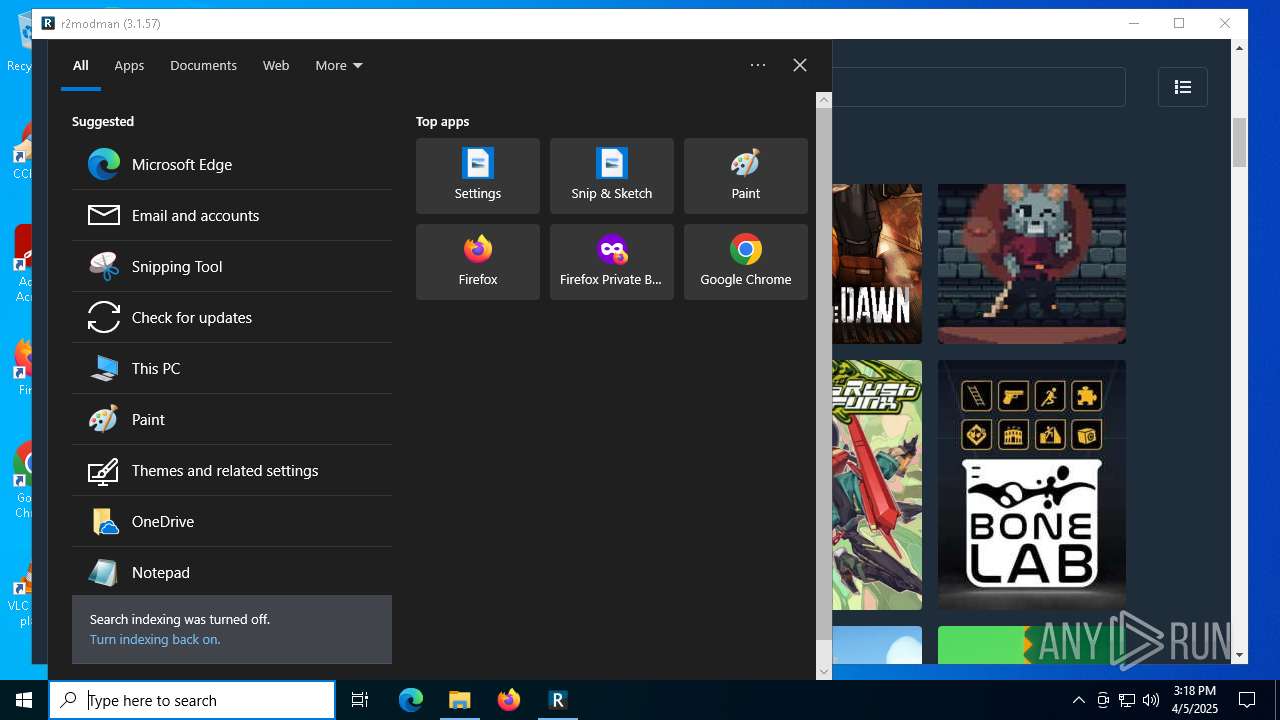Image resolution: width=1280 pixels, height=720 pixels.
Task: Click the taskbar clock showing 3:18 PM
Action: [1195, 700]
